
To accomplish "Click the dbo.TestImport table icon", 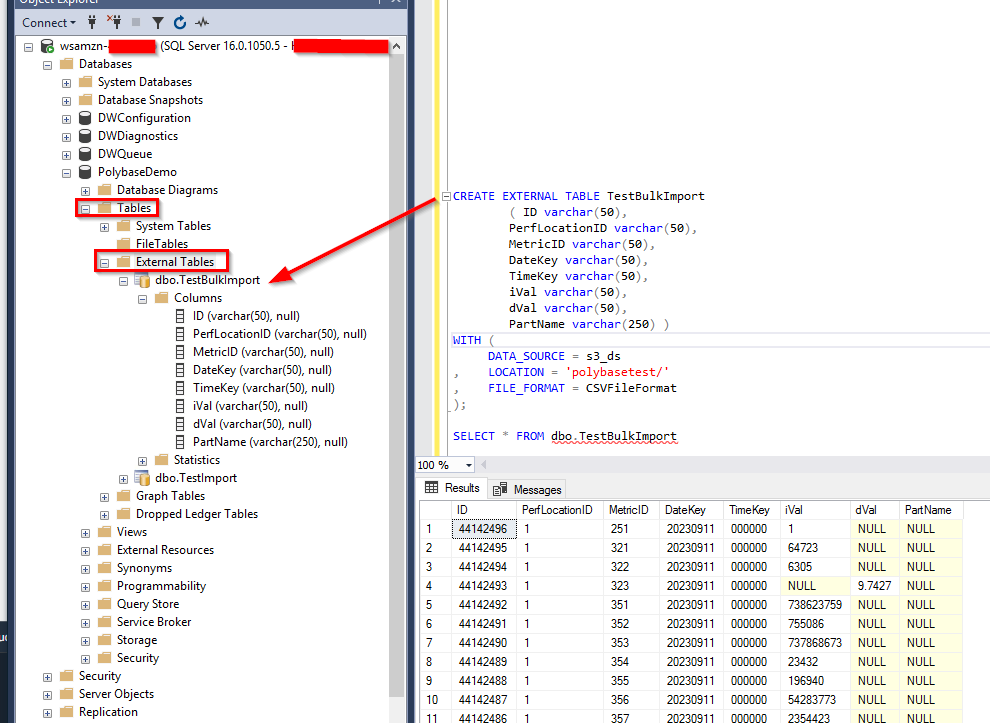I will coord(143,478).
